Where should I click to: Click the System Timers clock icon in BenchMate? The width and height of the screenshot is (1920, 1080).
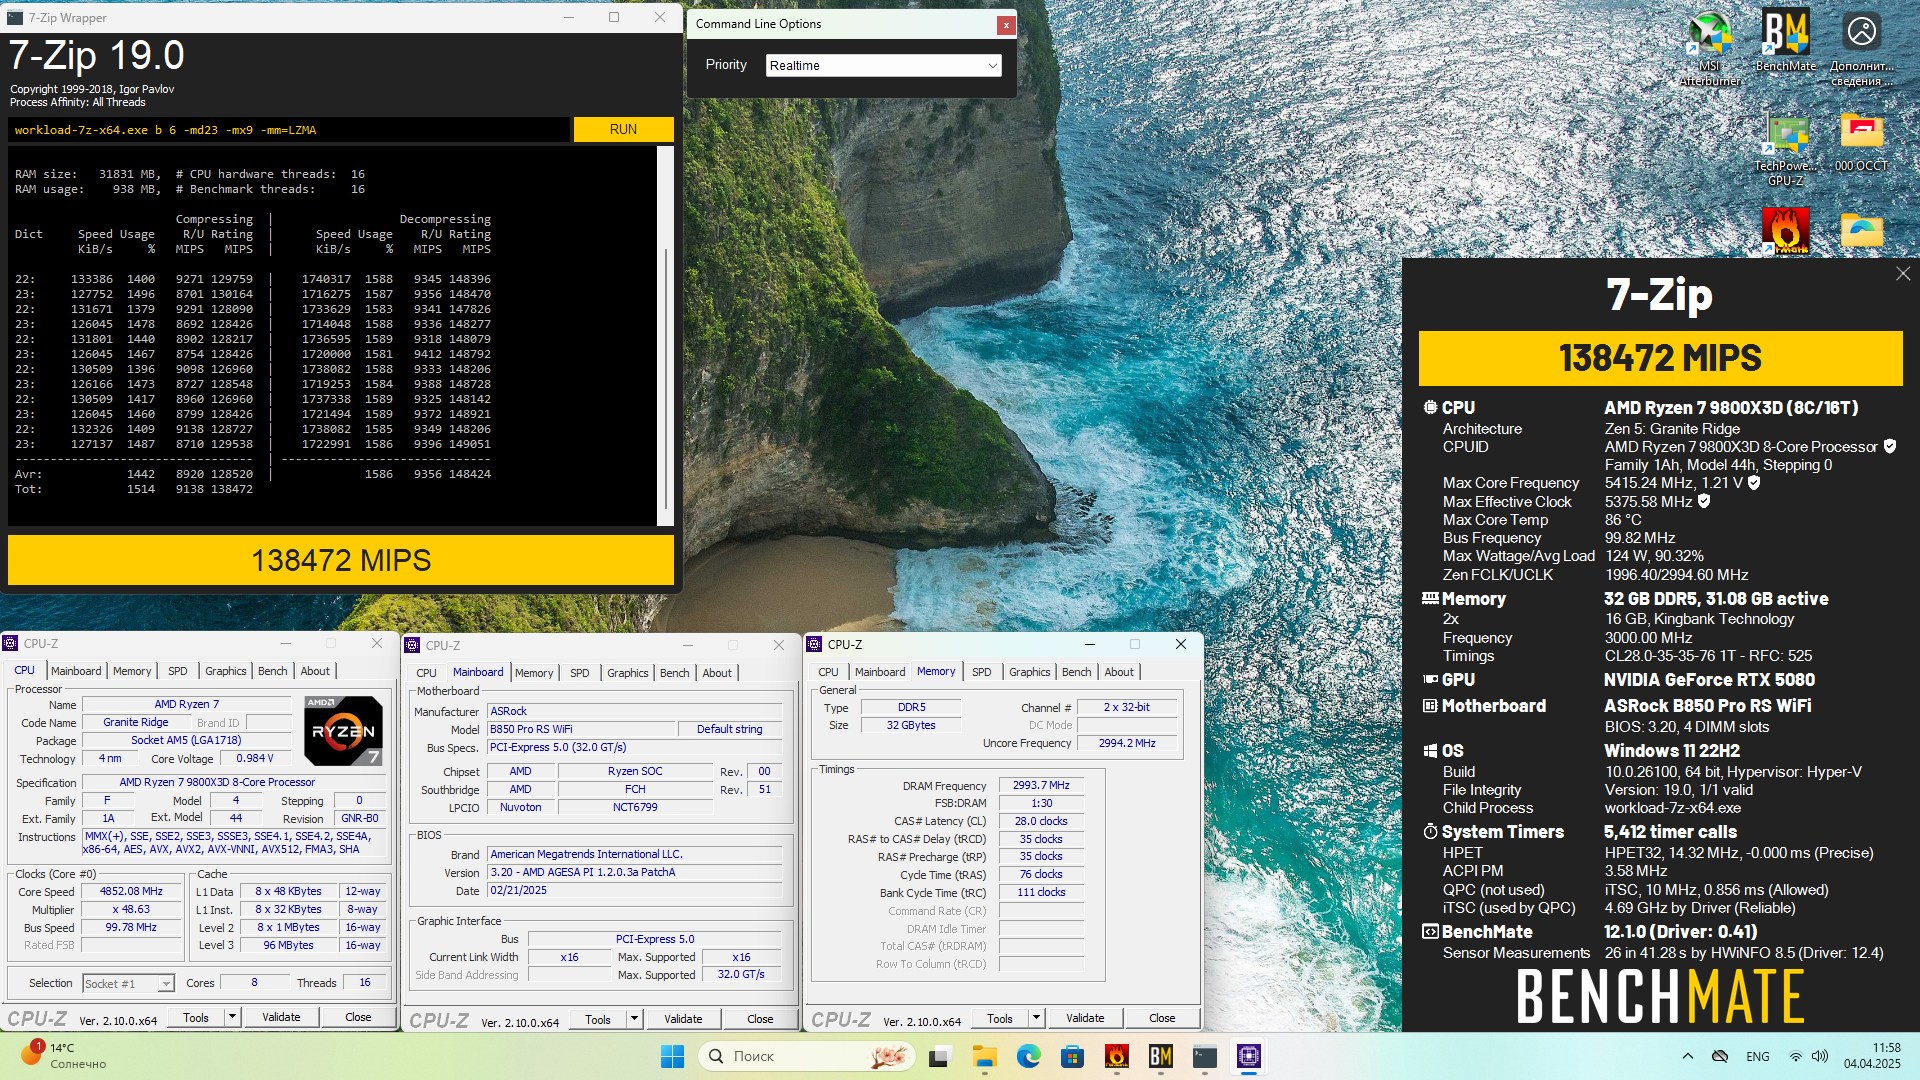click(1430, 832)
